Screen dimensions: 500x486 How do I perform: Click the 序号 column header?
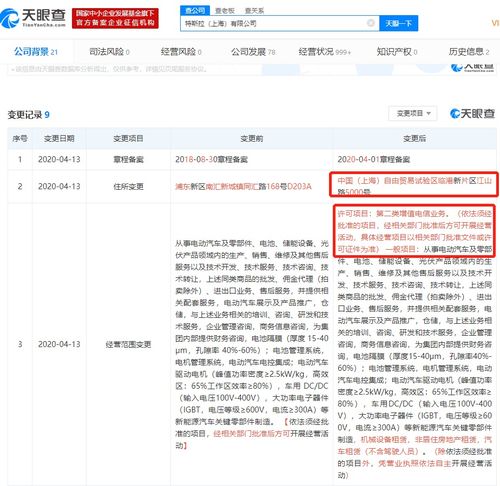pos(20,138)
